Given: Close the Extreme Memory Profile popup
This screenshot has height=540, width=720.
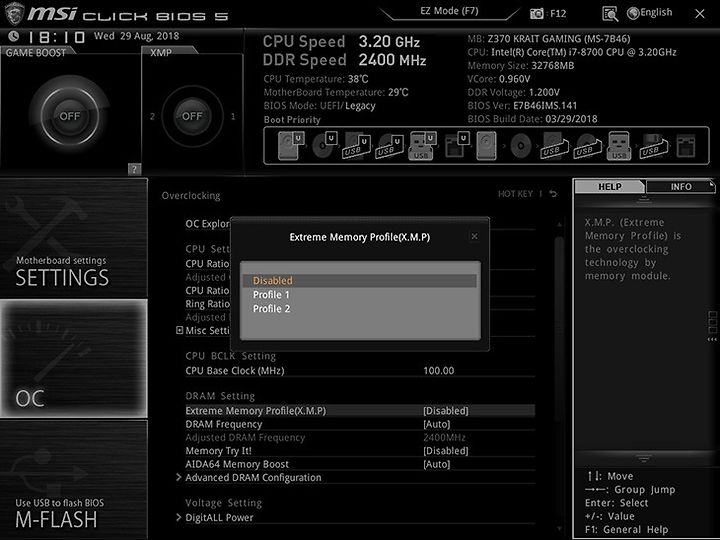Looking at the screenshot, I should point(474,236).
